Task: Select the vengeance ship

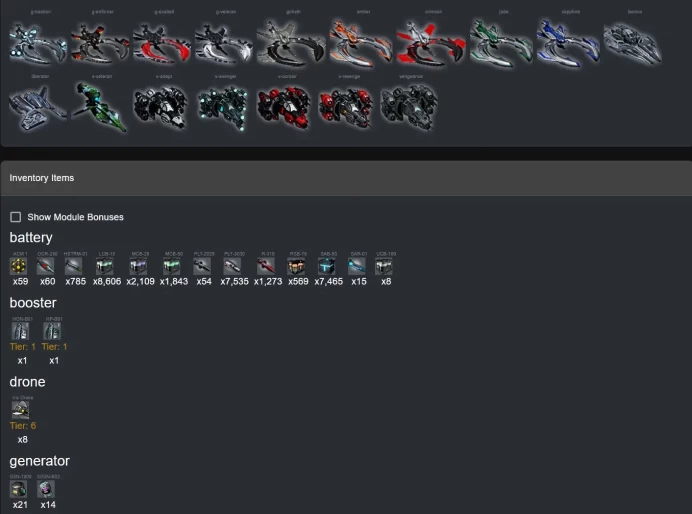Action: tap(409, 108)
